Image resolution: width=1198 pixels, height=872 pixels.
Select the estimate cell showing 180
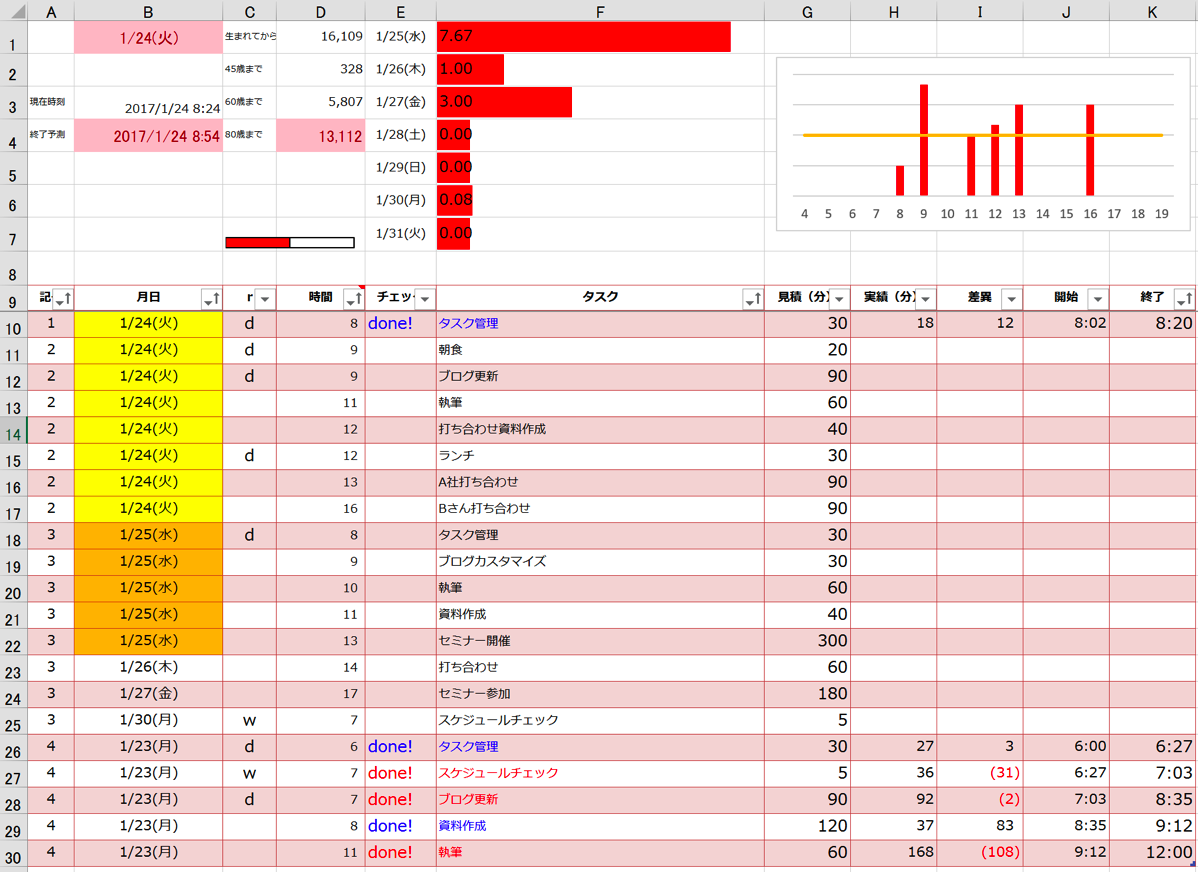[808, 695]
